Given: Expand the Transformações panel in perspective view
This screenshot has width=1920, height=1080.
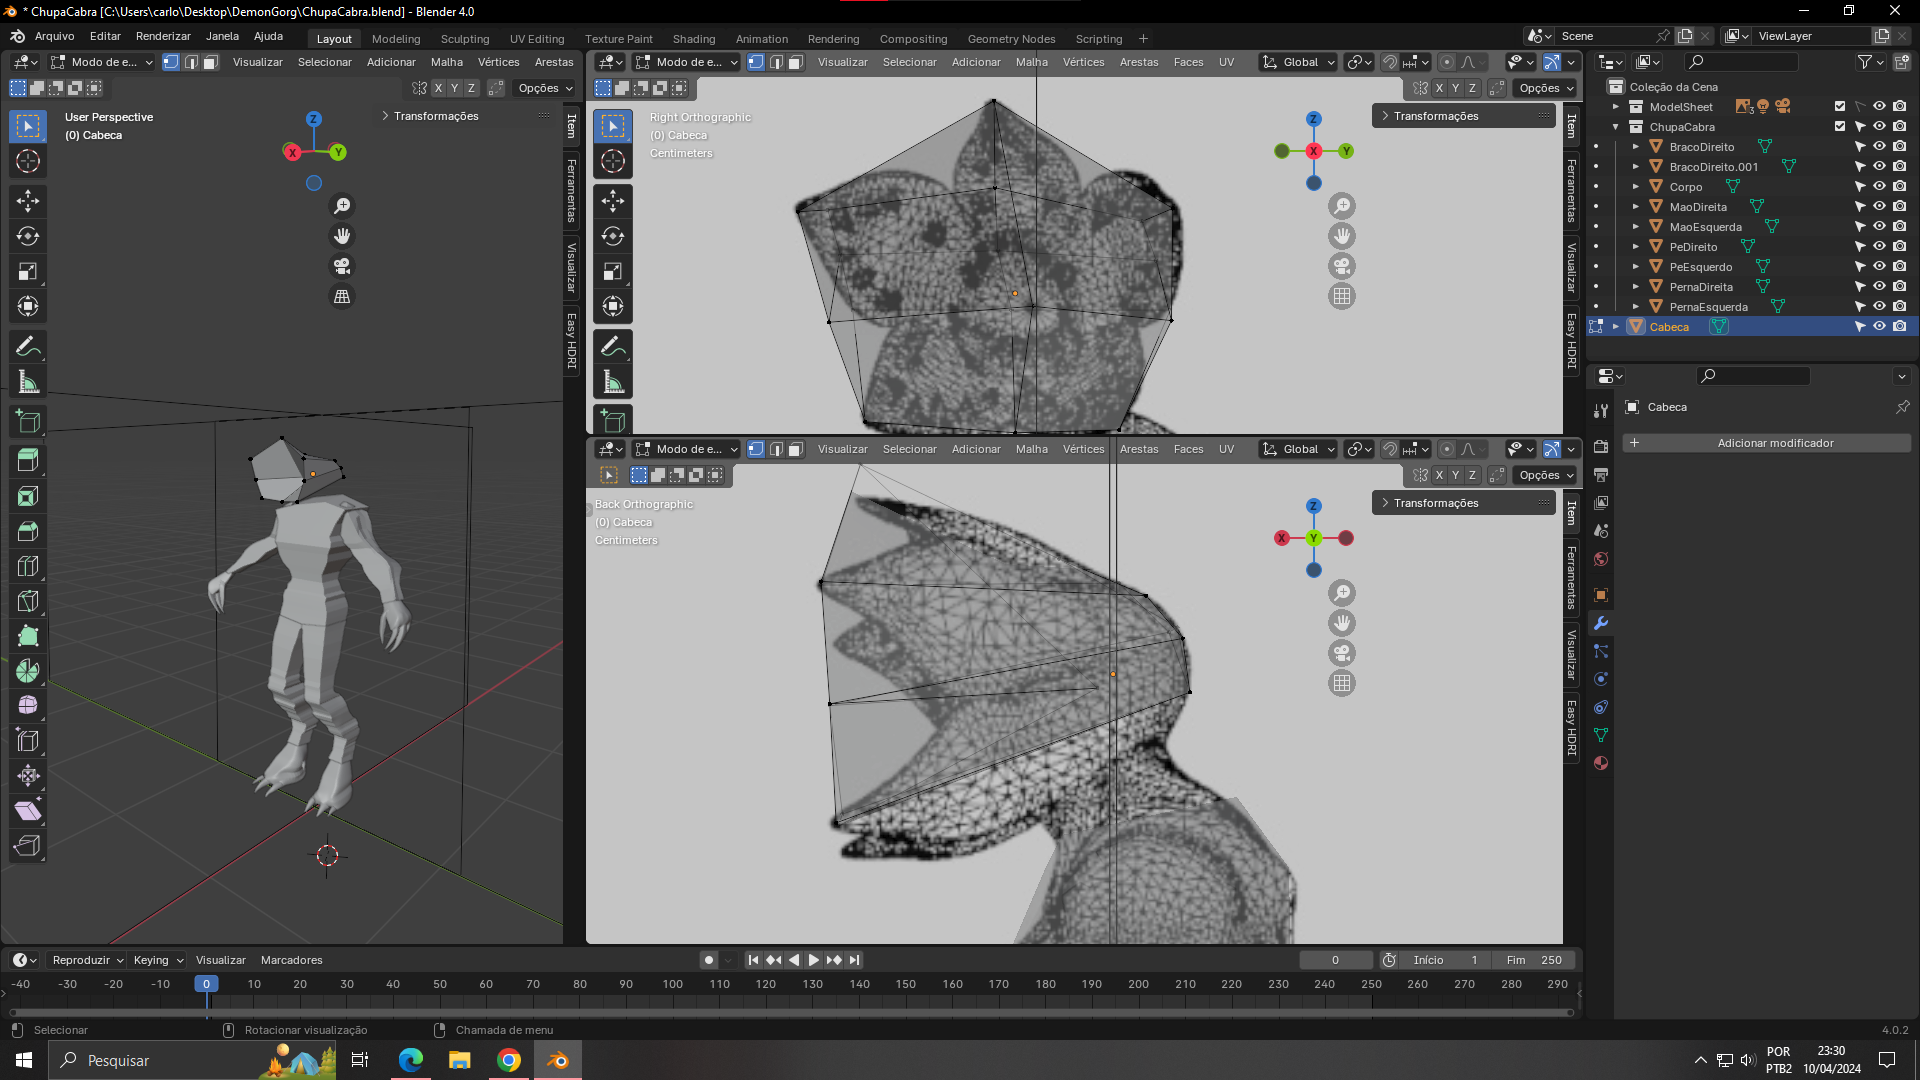Looking at the screenshot, I should click(436, 116).
